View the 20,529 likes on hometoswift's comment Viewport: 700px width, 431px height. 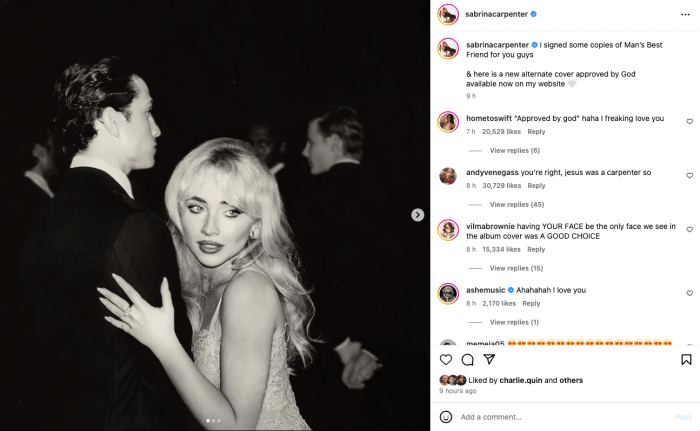[x=501, y=132]
